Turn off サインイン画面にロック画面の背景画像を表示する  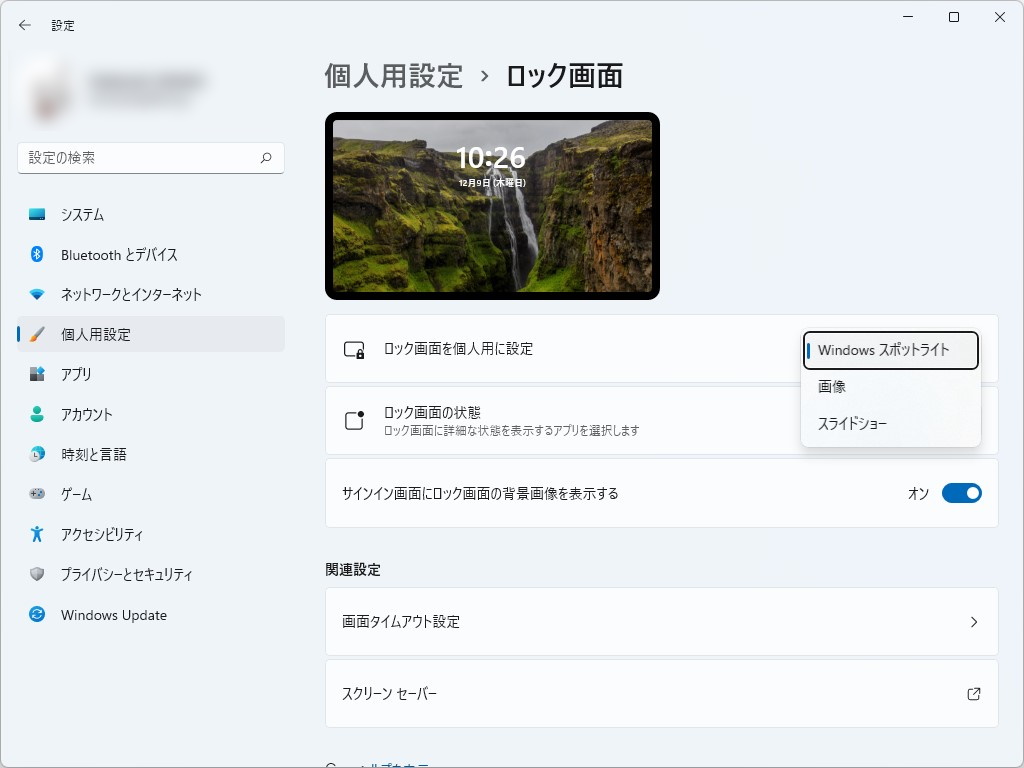coord(961,492)
